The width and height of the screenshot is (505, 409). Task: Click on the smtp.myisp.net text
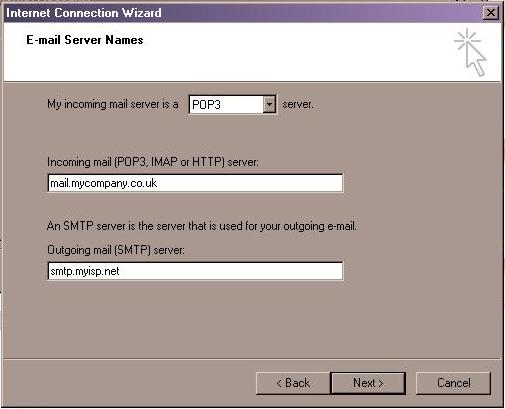tap(85, 271)
